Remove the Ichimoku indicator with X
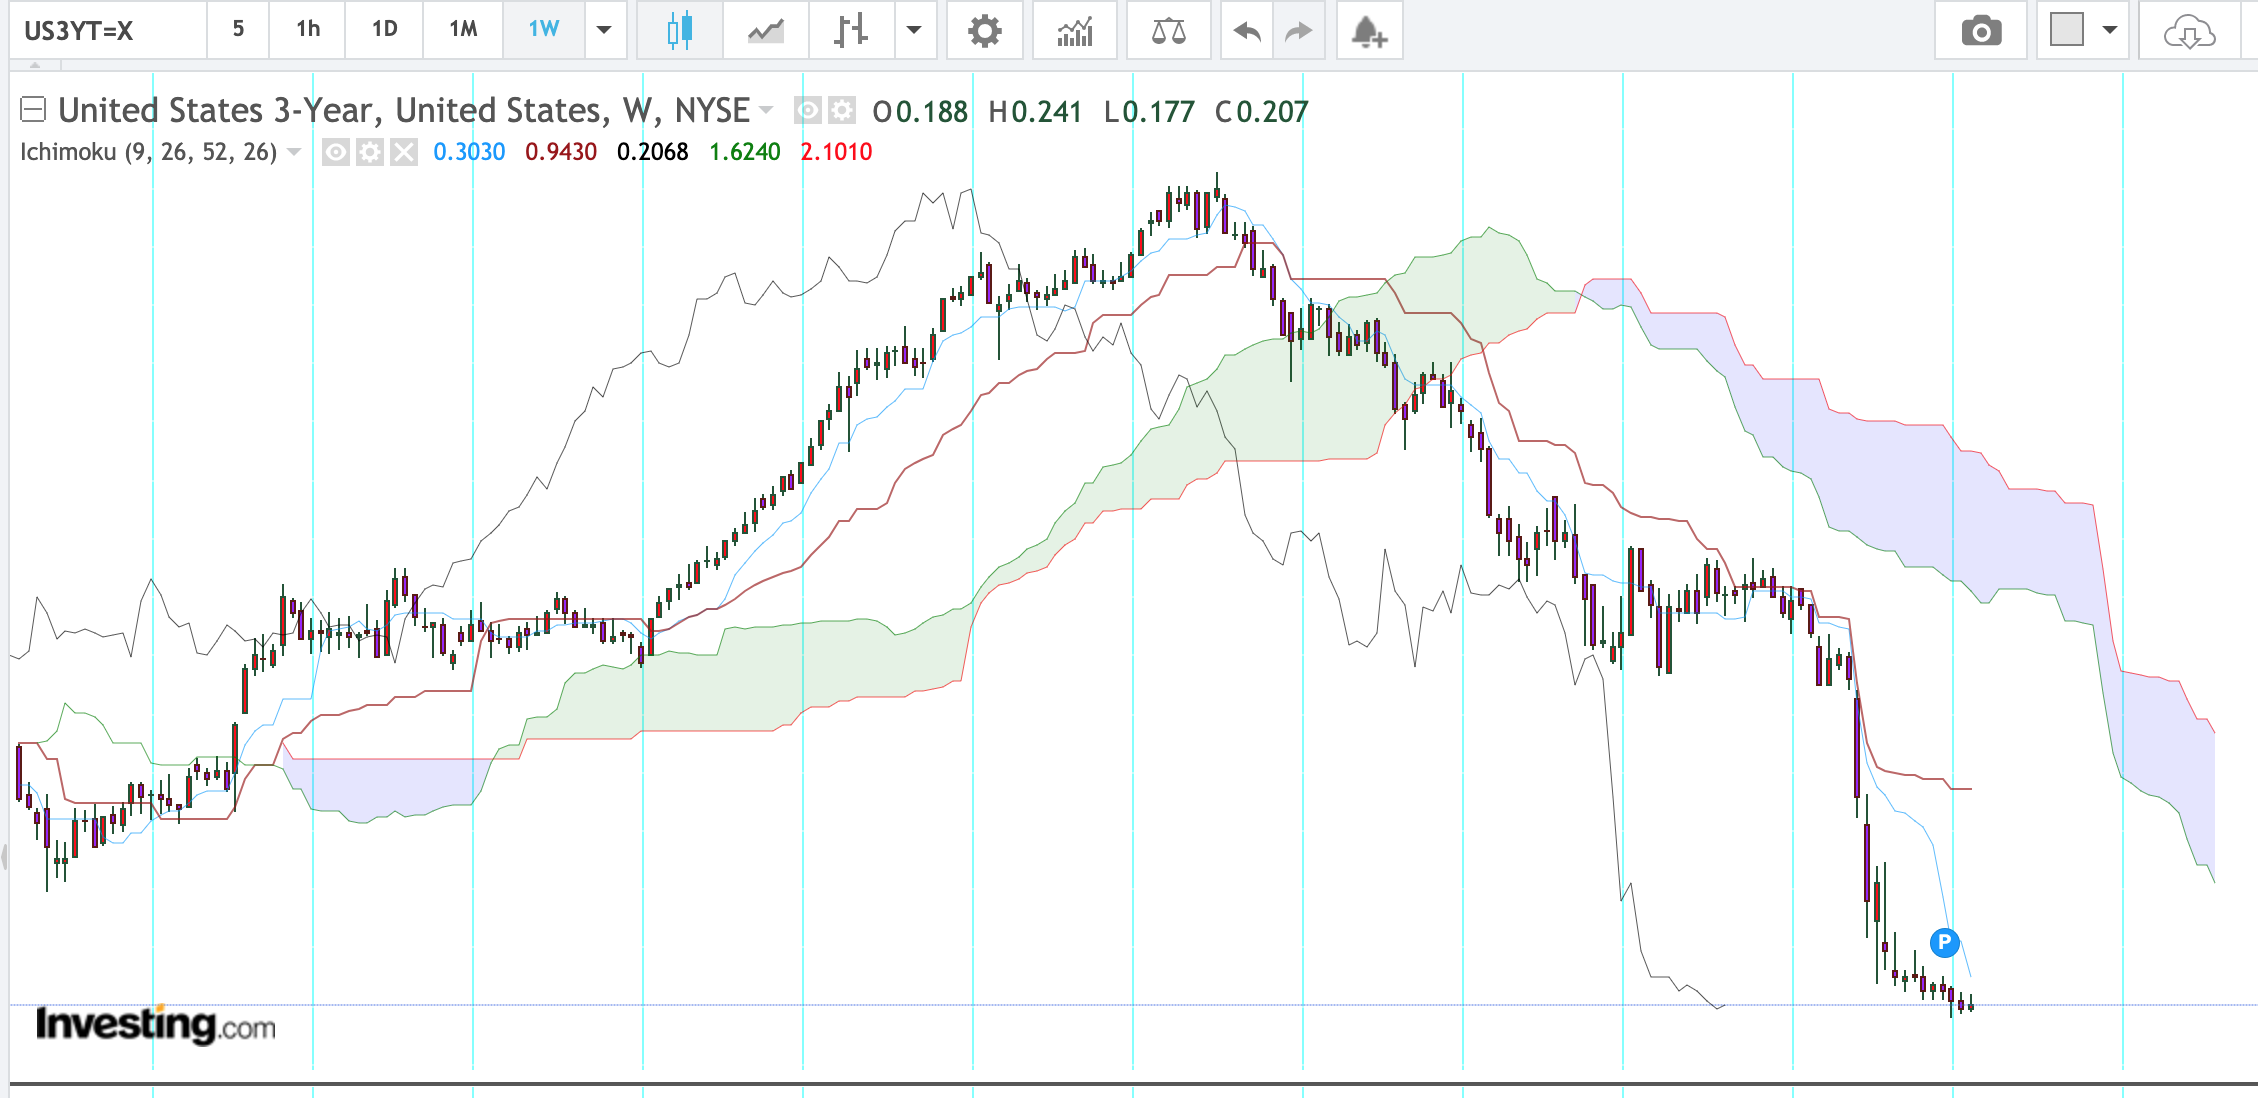 403,152
